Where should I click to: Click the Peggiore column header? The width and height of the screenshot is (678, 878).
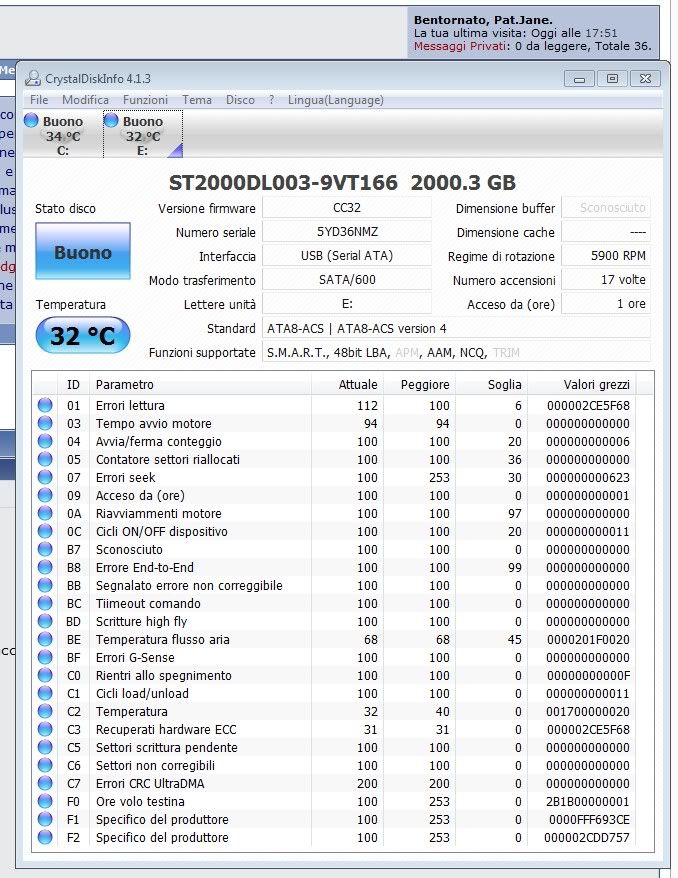coord(419,385)
